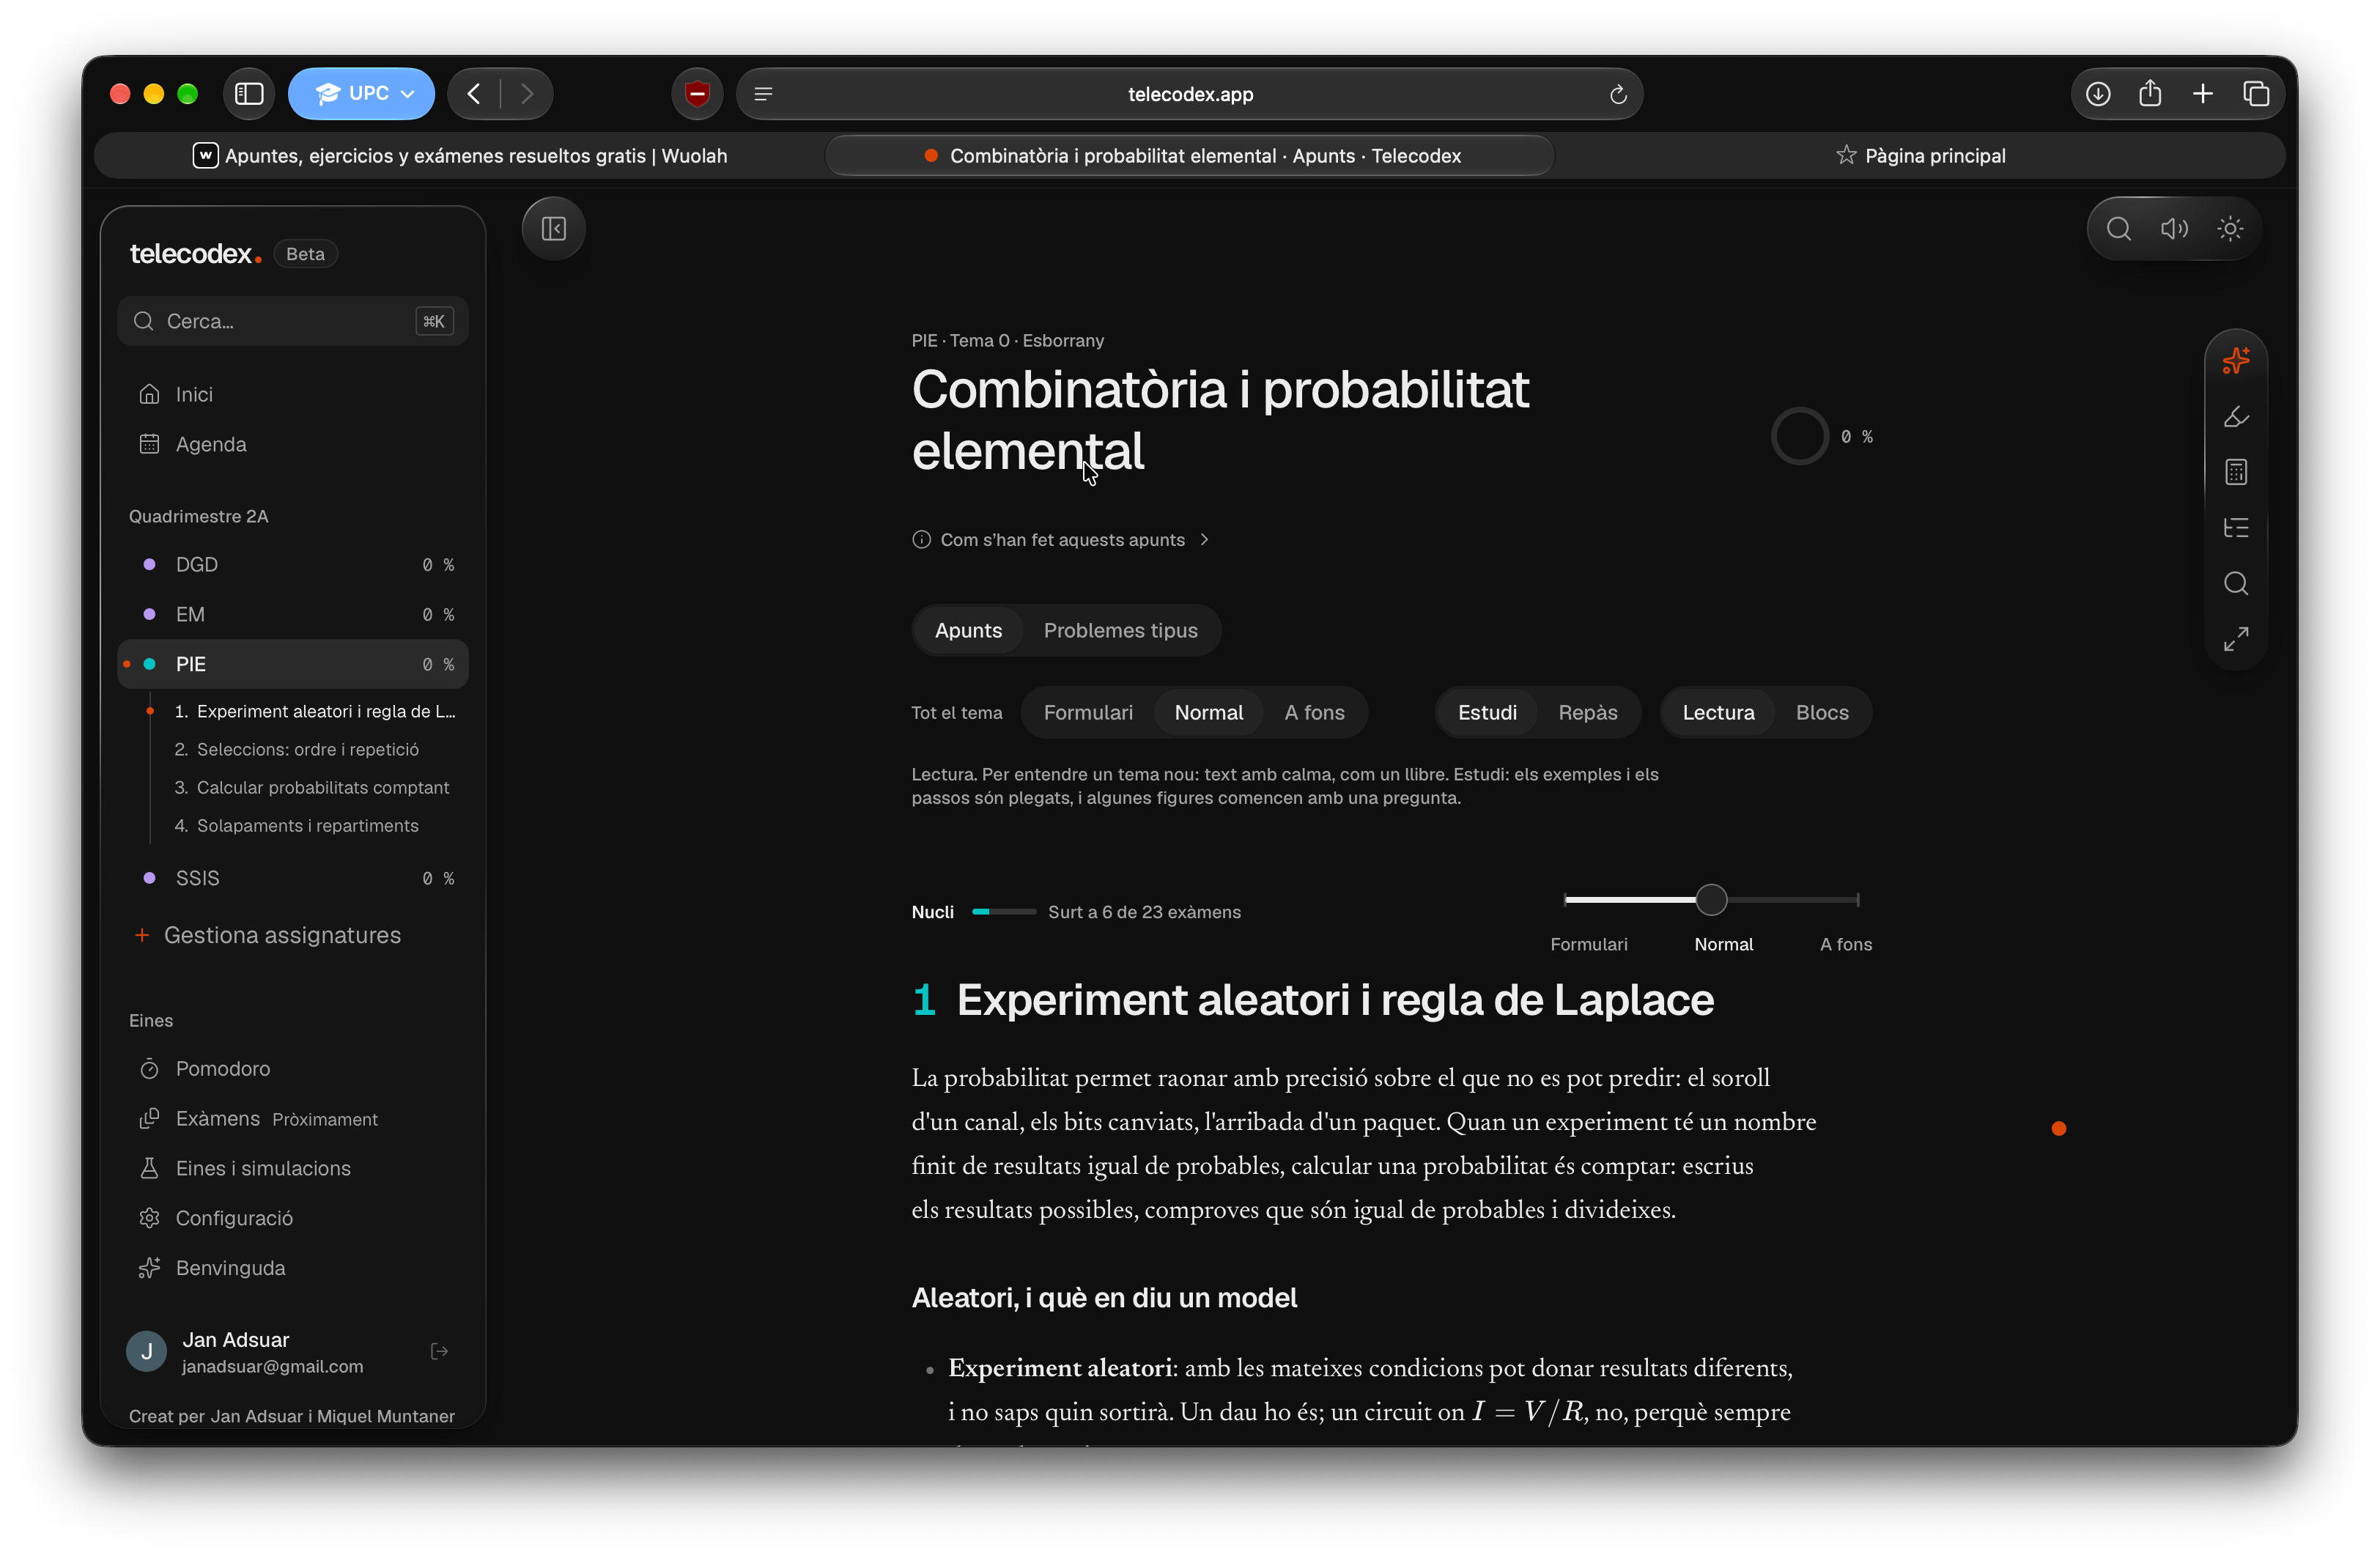
Task: Open the Problemes tipus tab
Action: (x=1120, y=630)
